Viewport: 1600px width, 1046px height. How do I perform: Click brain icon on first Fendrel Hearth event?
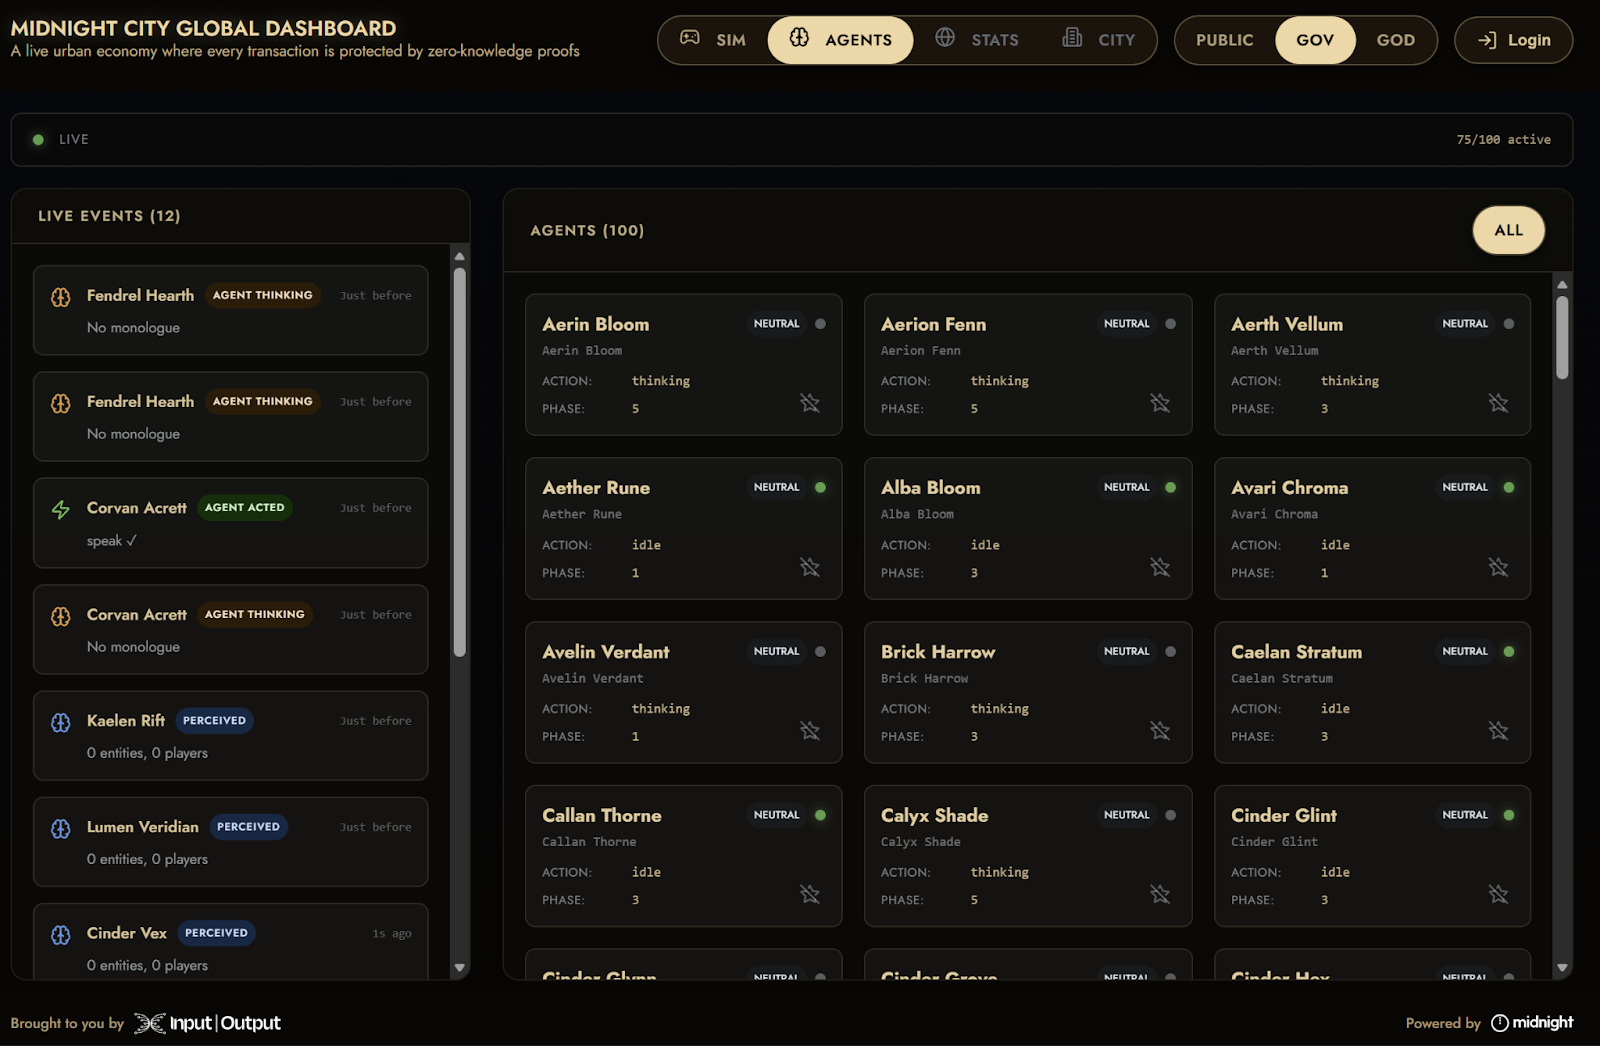tap(61, 298)
